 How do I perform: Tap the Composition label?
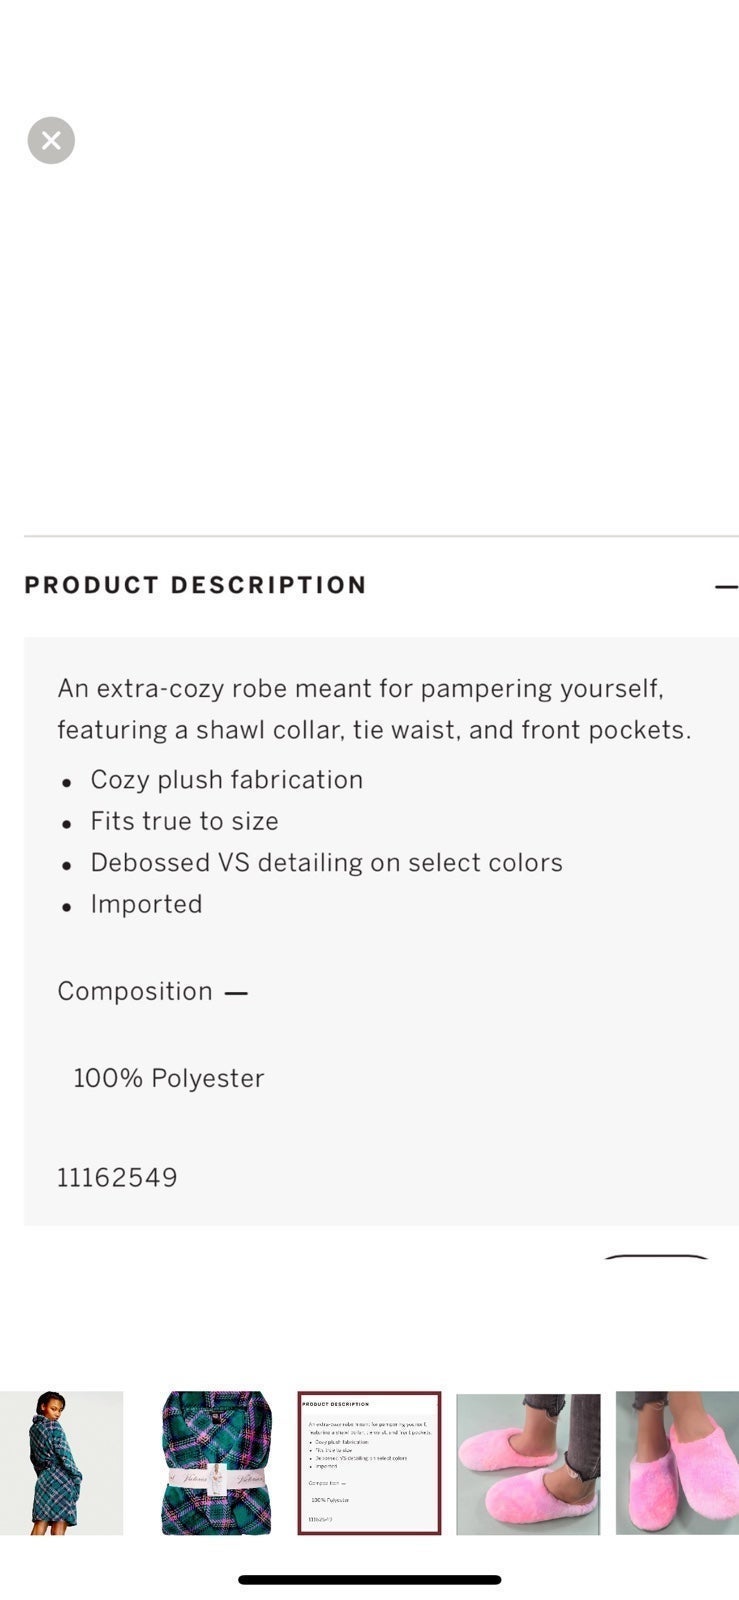[135, 991]
